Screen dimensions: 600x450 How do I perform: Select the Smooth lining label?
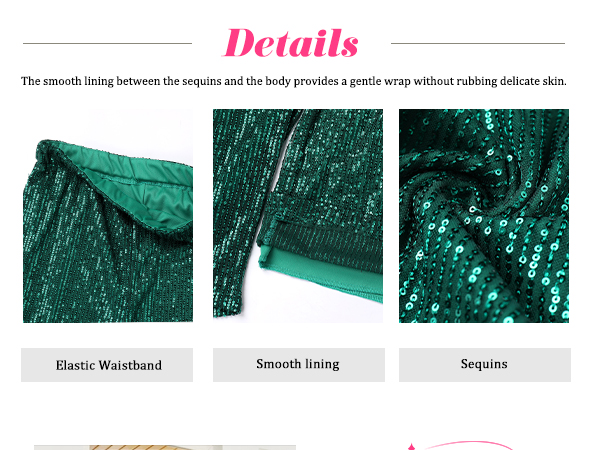coord(299,365)
